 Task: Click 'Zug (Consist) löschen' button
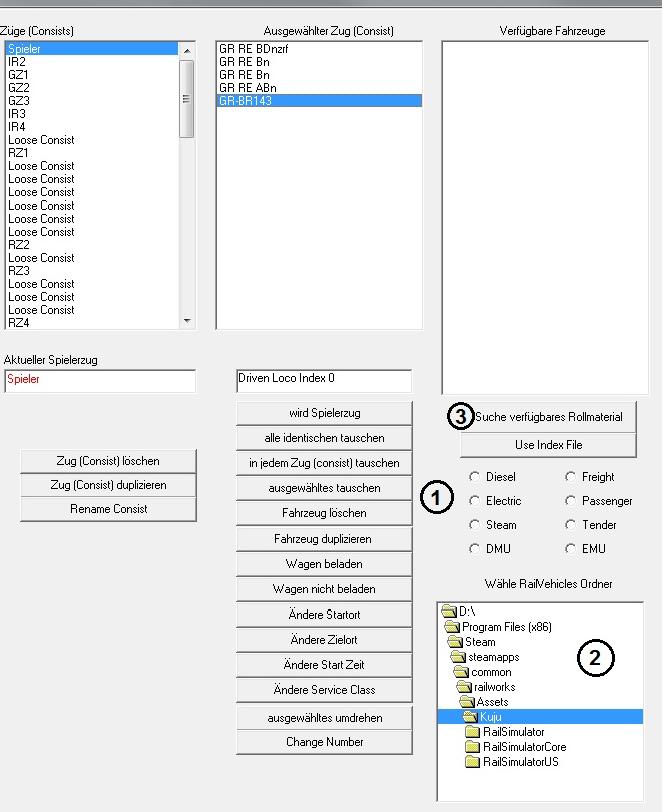(108, 461)
